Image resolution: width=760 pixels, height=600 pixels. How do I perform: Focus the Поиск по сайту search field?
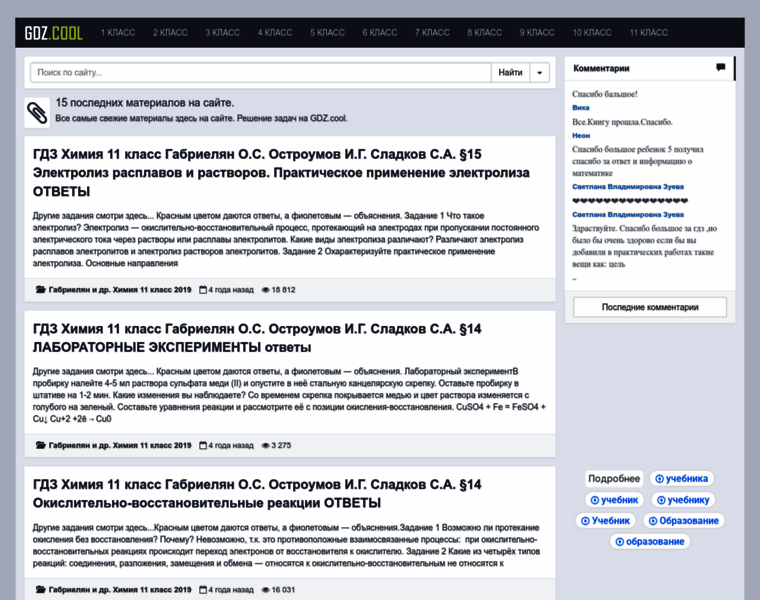coord(261,73)
